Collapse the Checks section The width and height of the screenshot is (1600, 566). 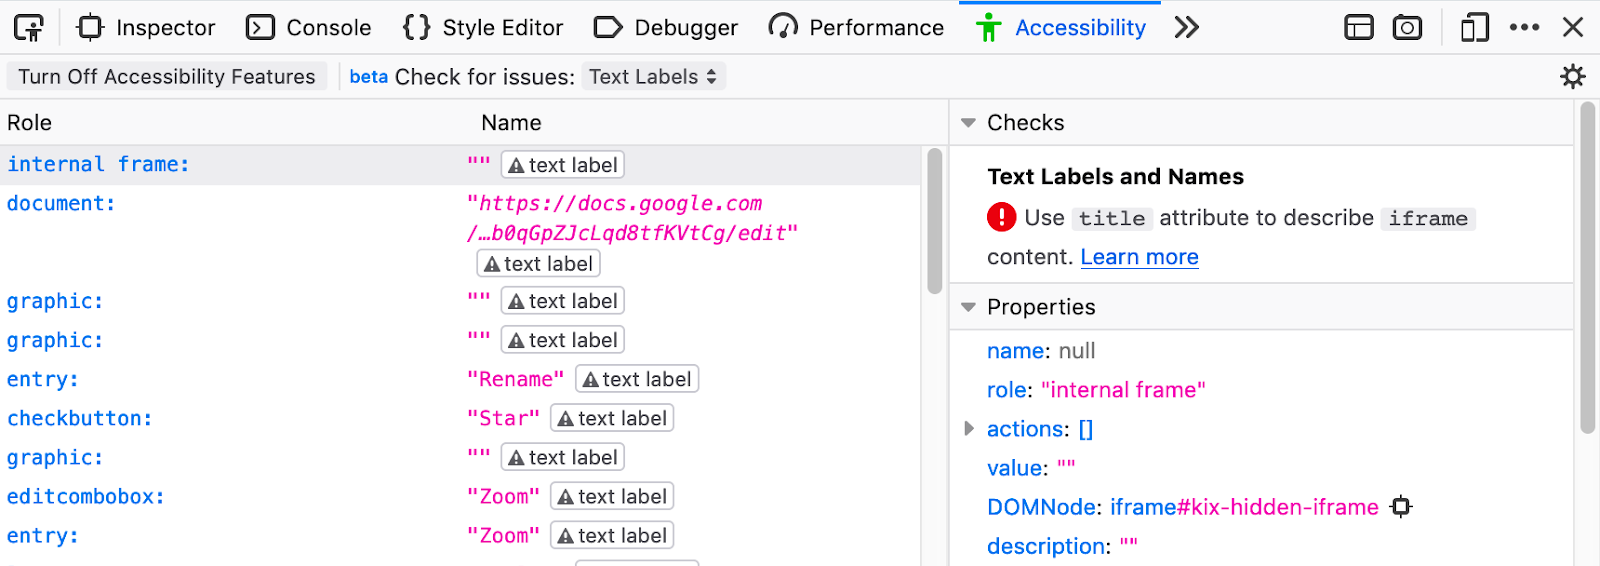968,123
